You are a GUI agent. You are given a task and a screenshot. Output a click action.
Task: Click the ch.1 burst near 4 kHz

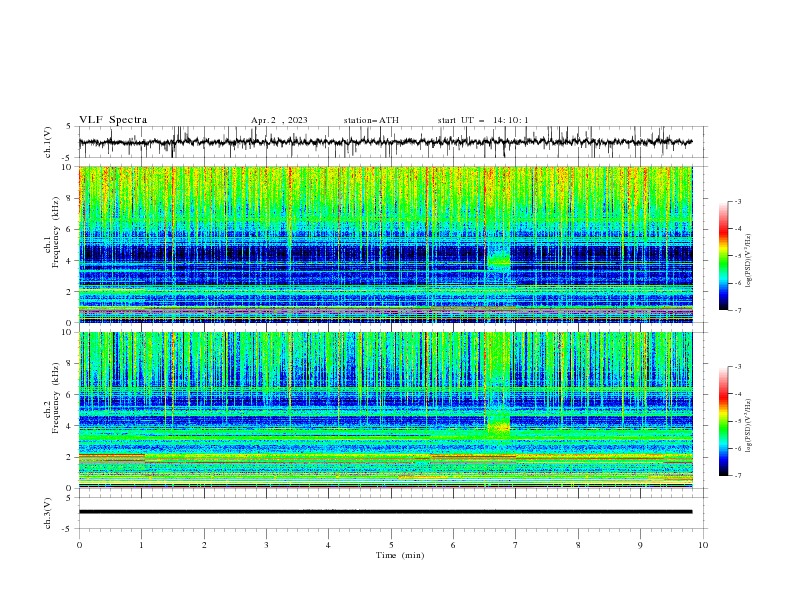[x=500, y=260]
